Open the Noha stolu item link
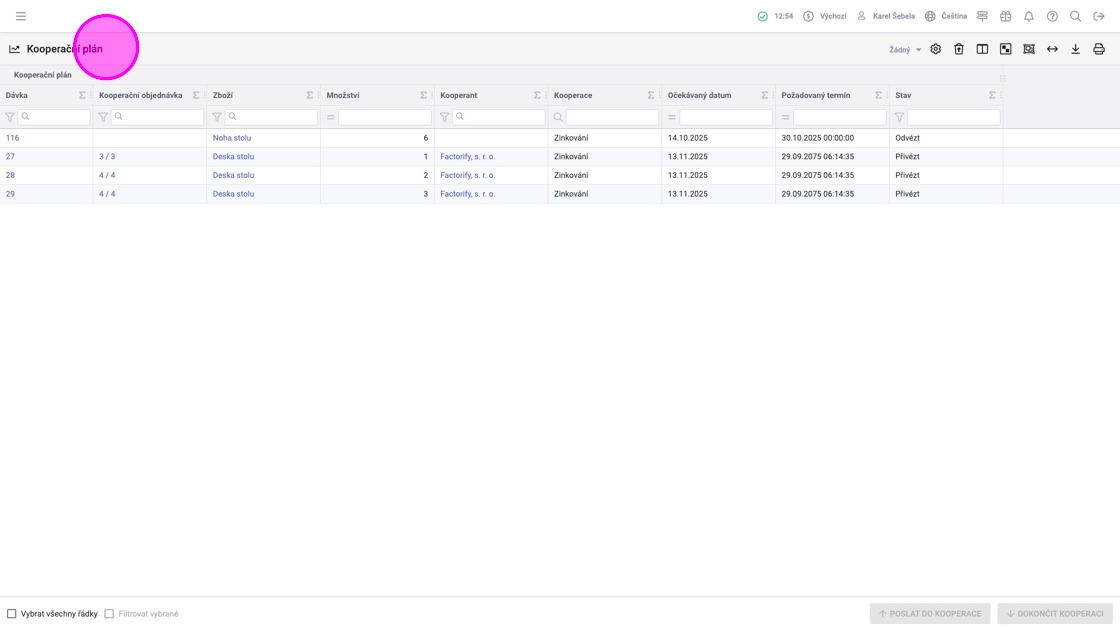The width and height of the screenshot is (1120, 630). 232,138
